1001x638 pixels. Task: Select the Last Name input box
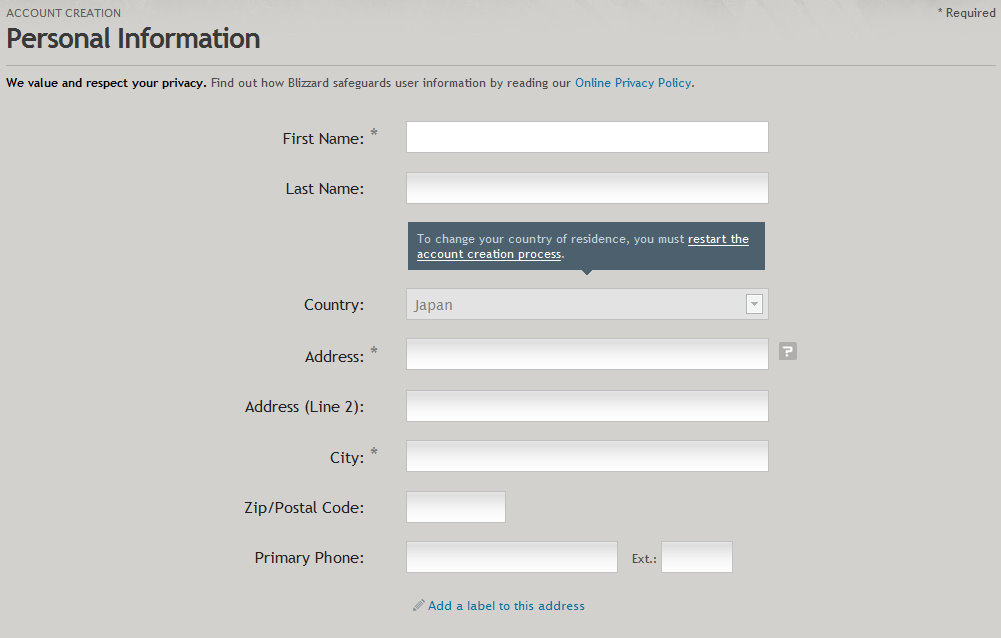587,188
